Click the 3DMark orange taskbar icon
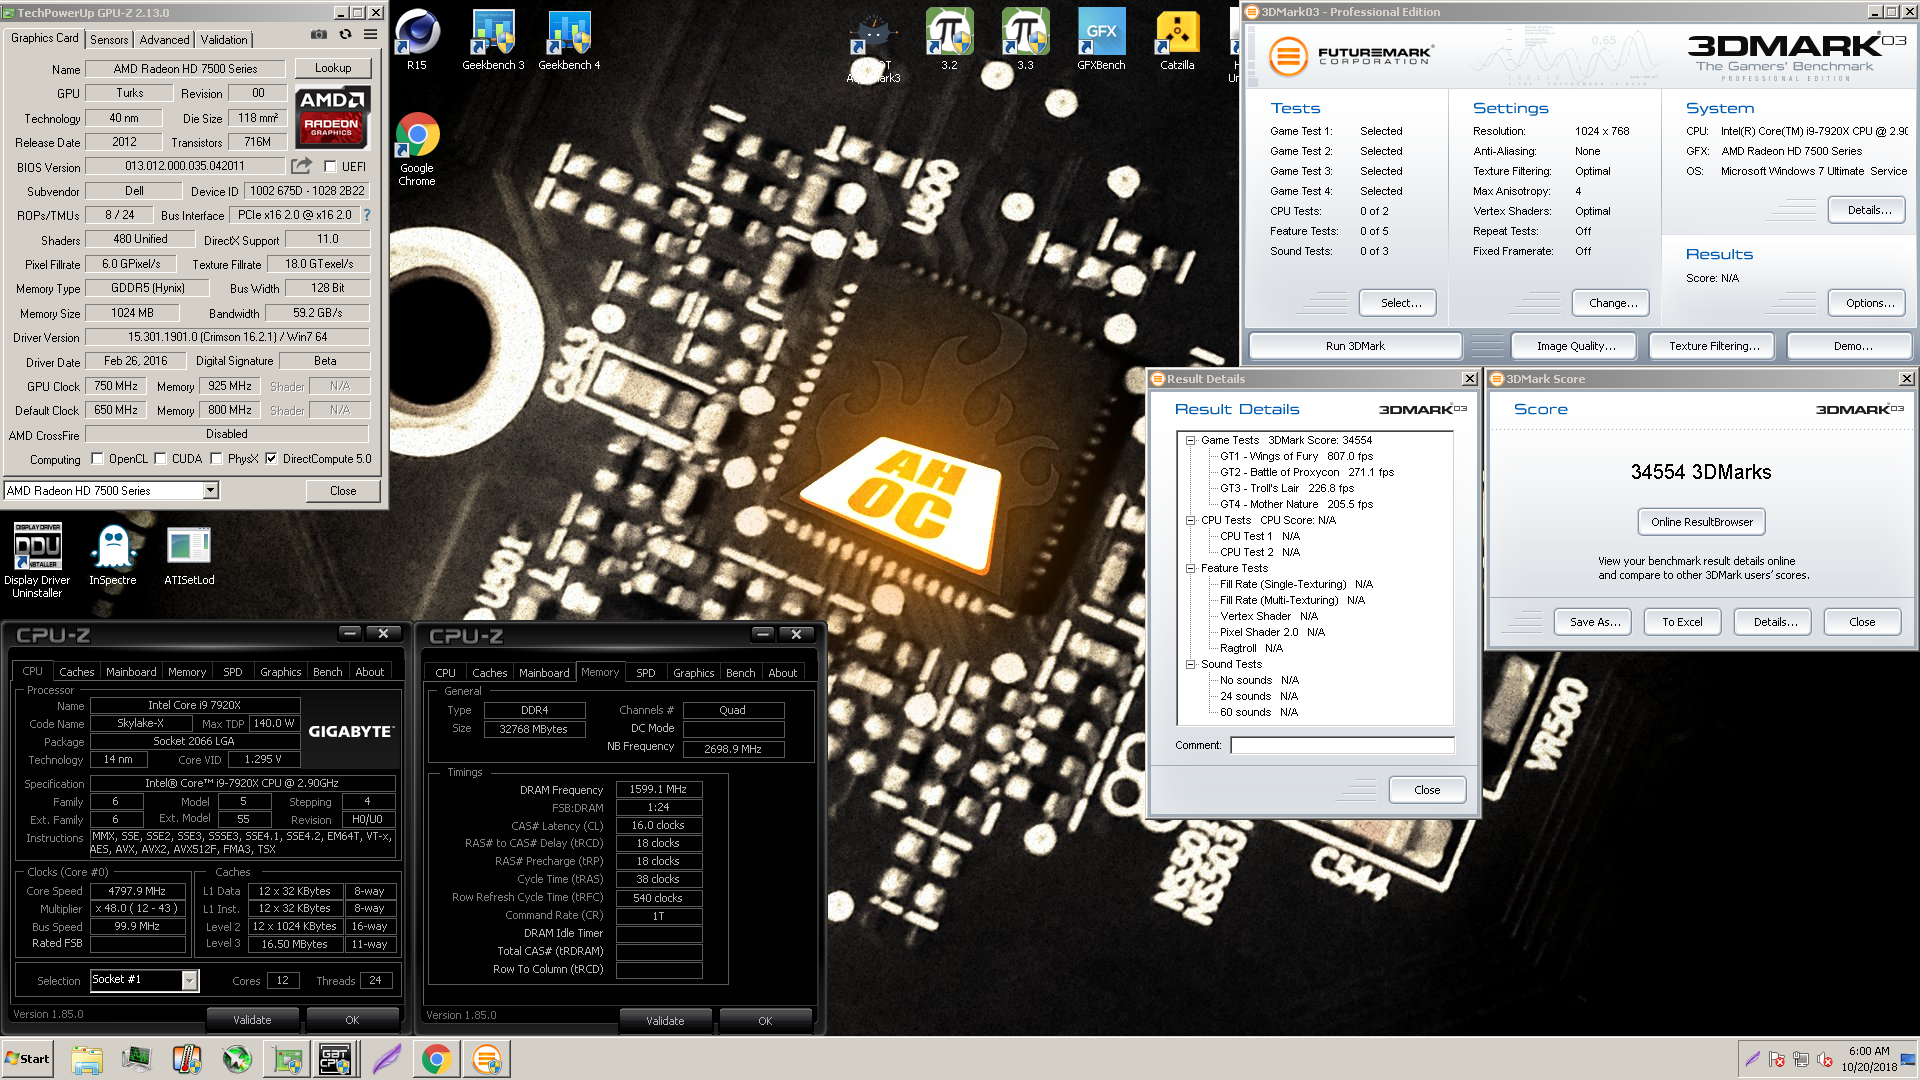This screenshot has width=1920, height=1080. click(x=487, y=1059)
